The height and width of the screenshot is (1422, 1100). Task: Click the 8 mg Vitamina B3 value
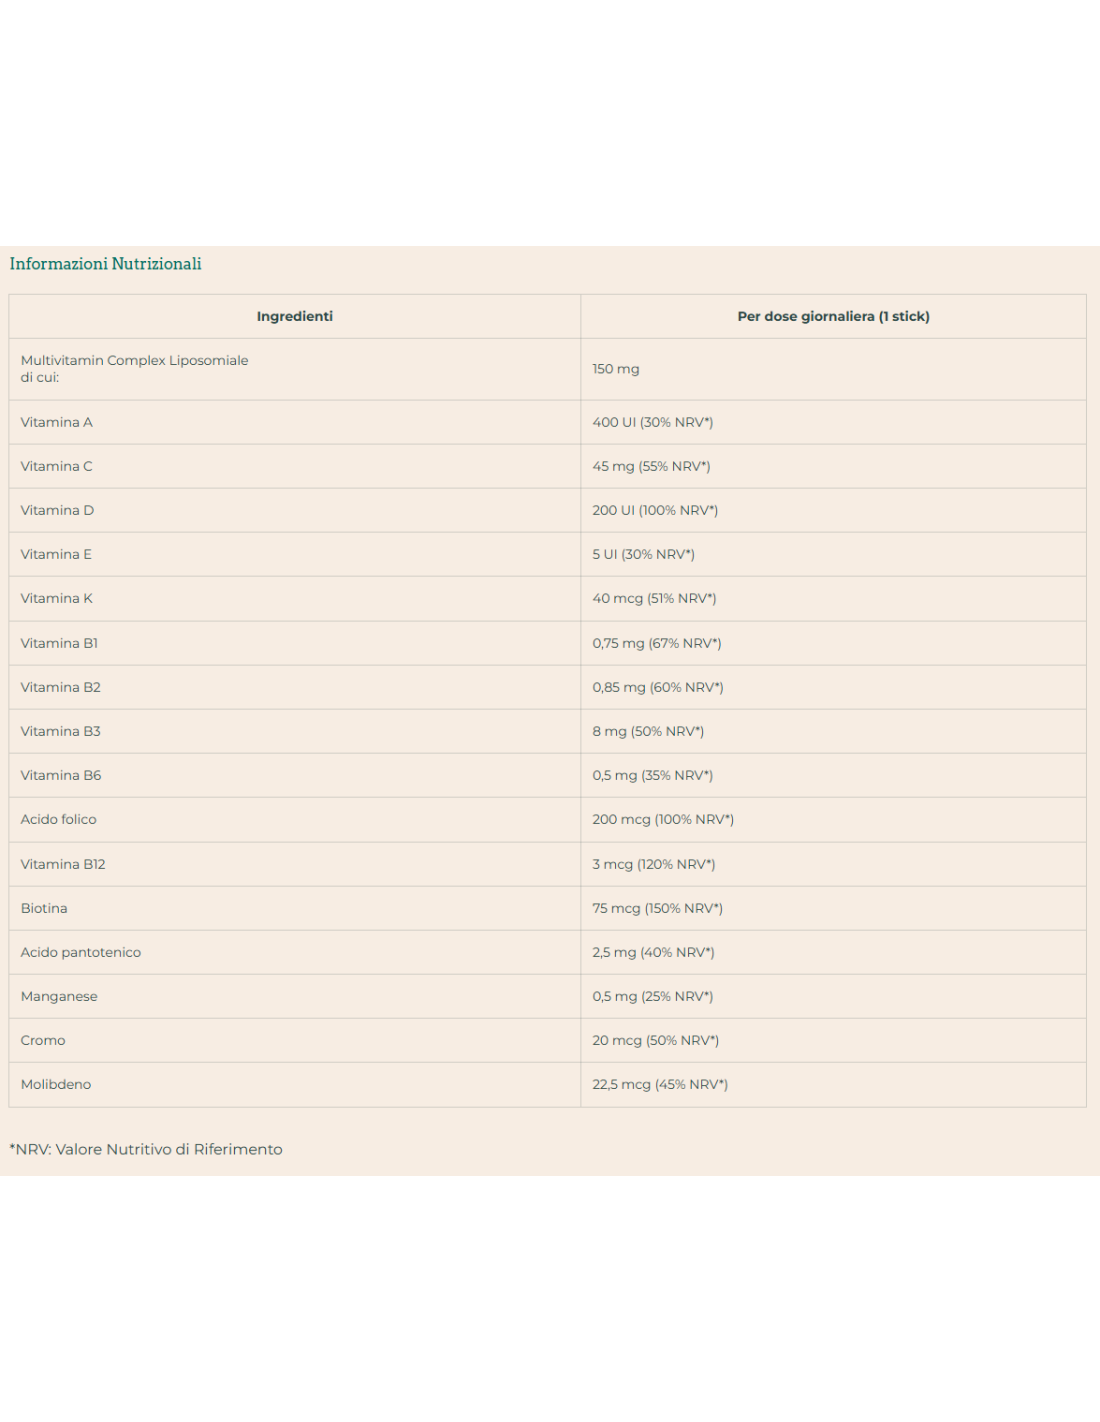648,731
